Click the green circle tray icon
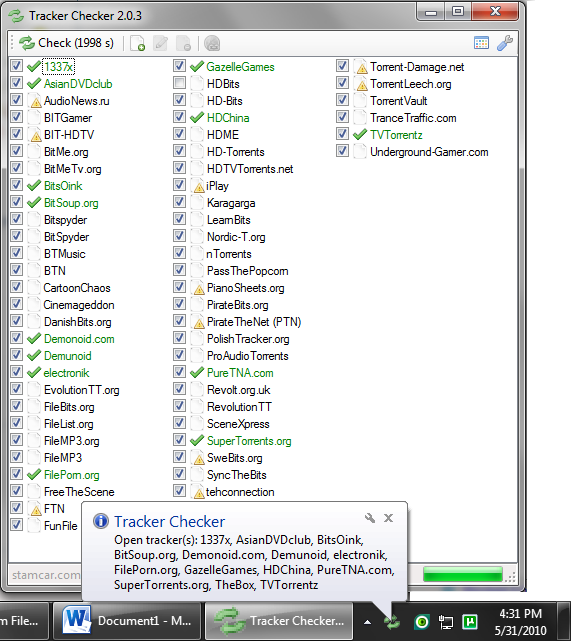The image size is (571, 641). pyautogui.click(x=422, y=622)
